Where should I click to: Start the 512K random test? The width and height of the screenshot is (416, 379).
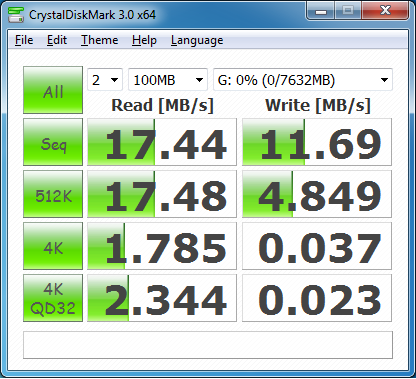pos(53,194)
